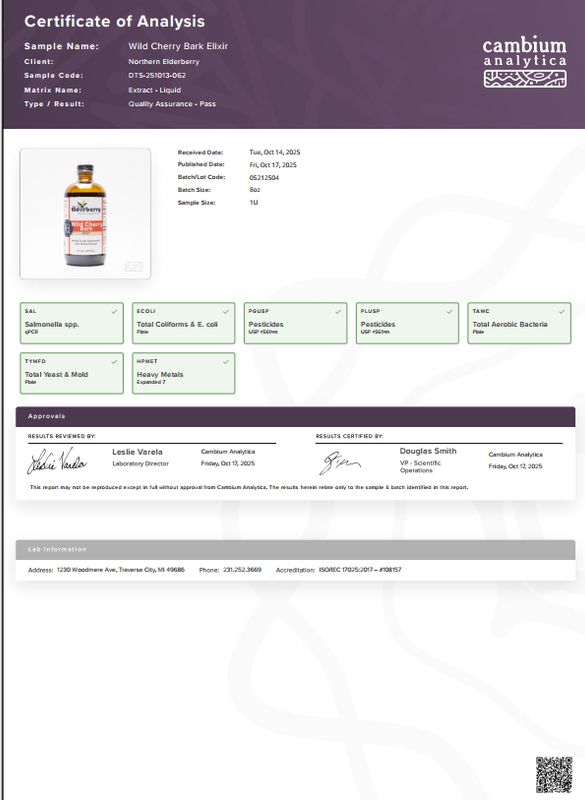Click the checkmark on the Heavy Metals card
The image size is (585, 800).
[x=225, y=362]
